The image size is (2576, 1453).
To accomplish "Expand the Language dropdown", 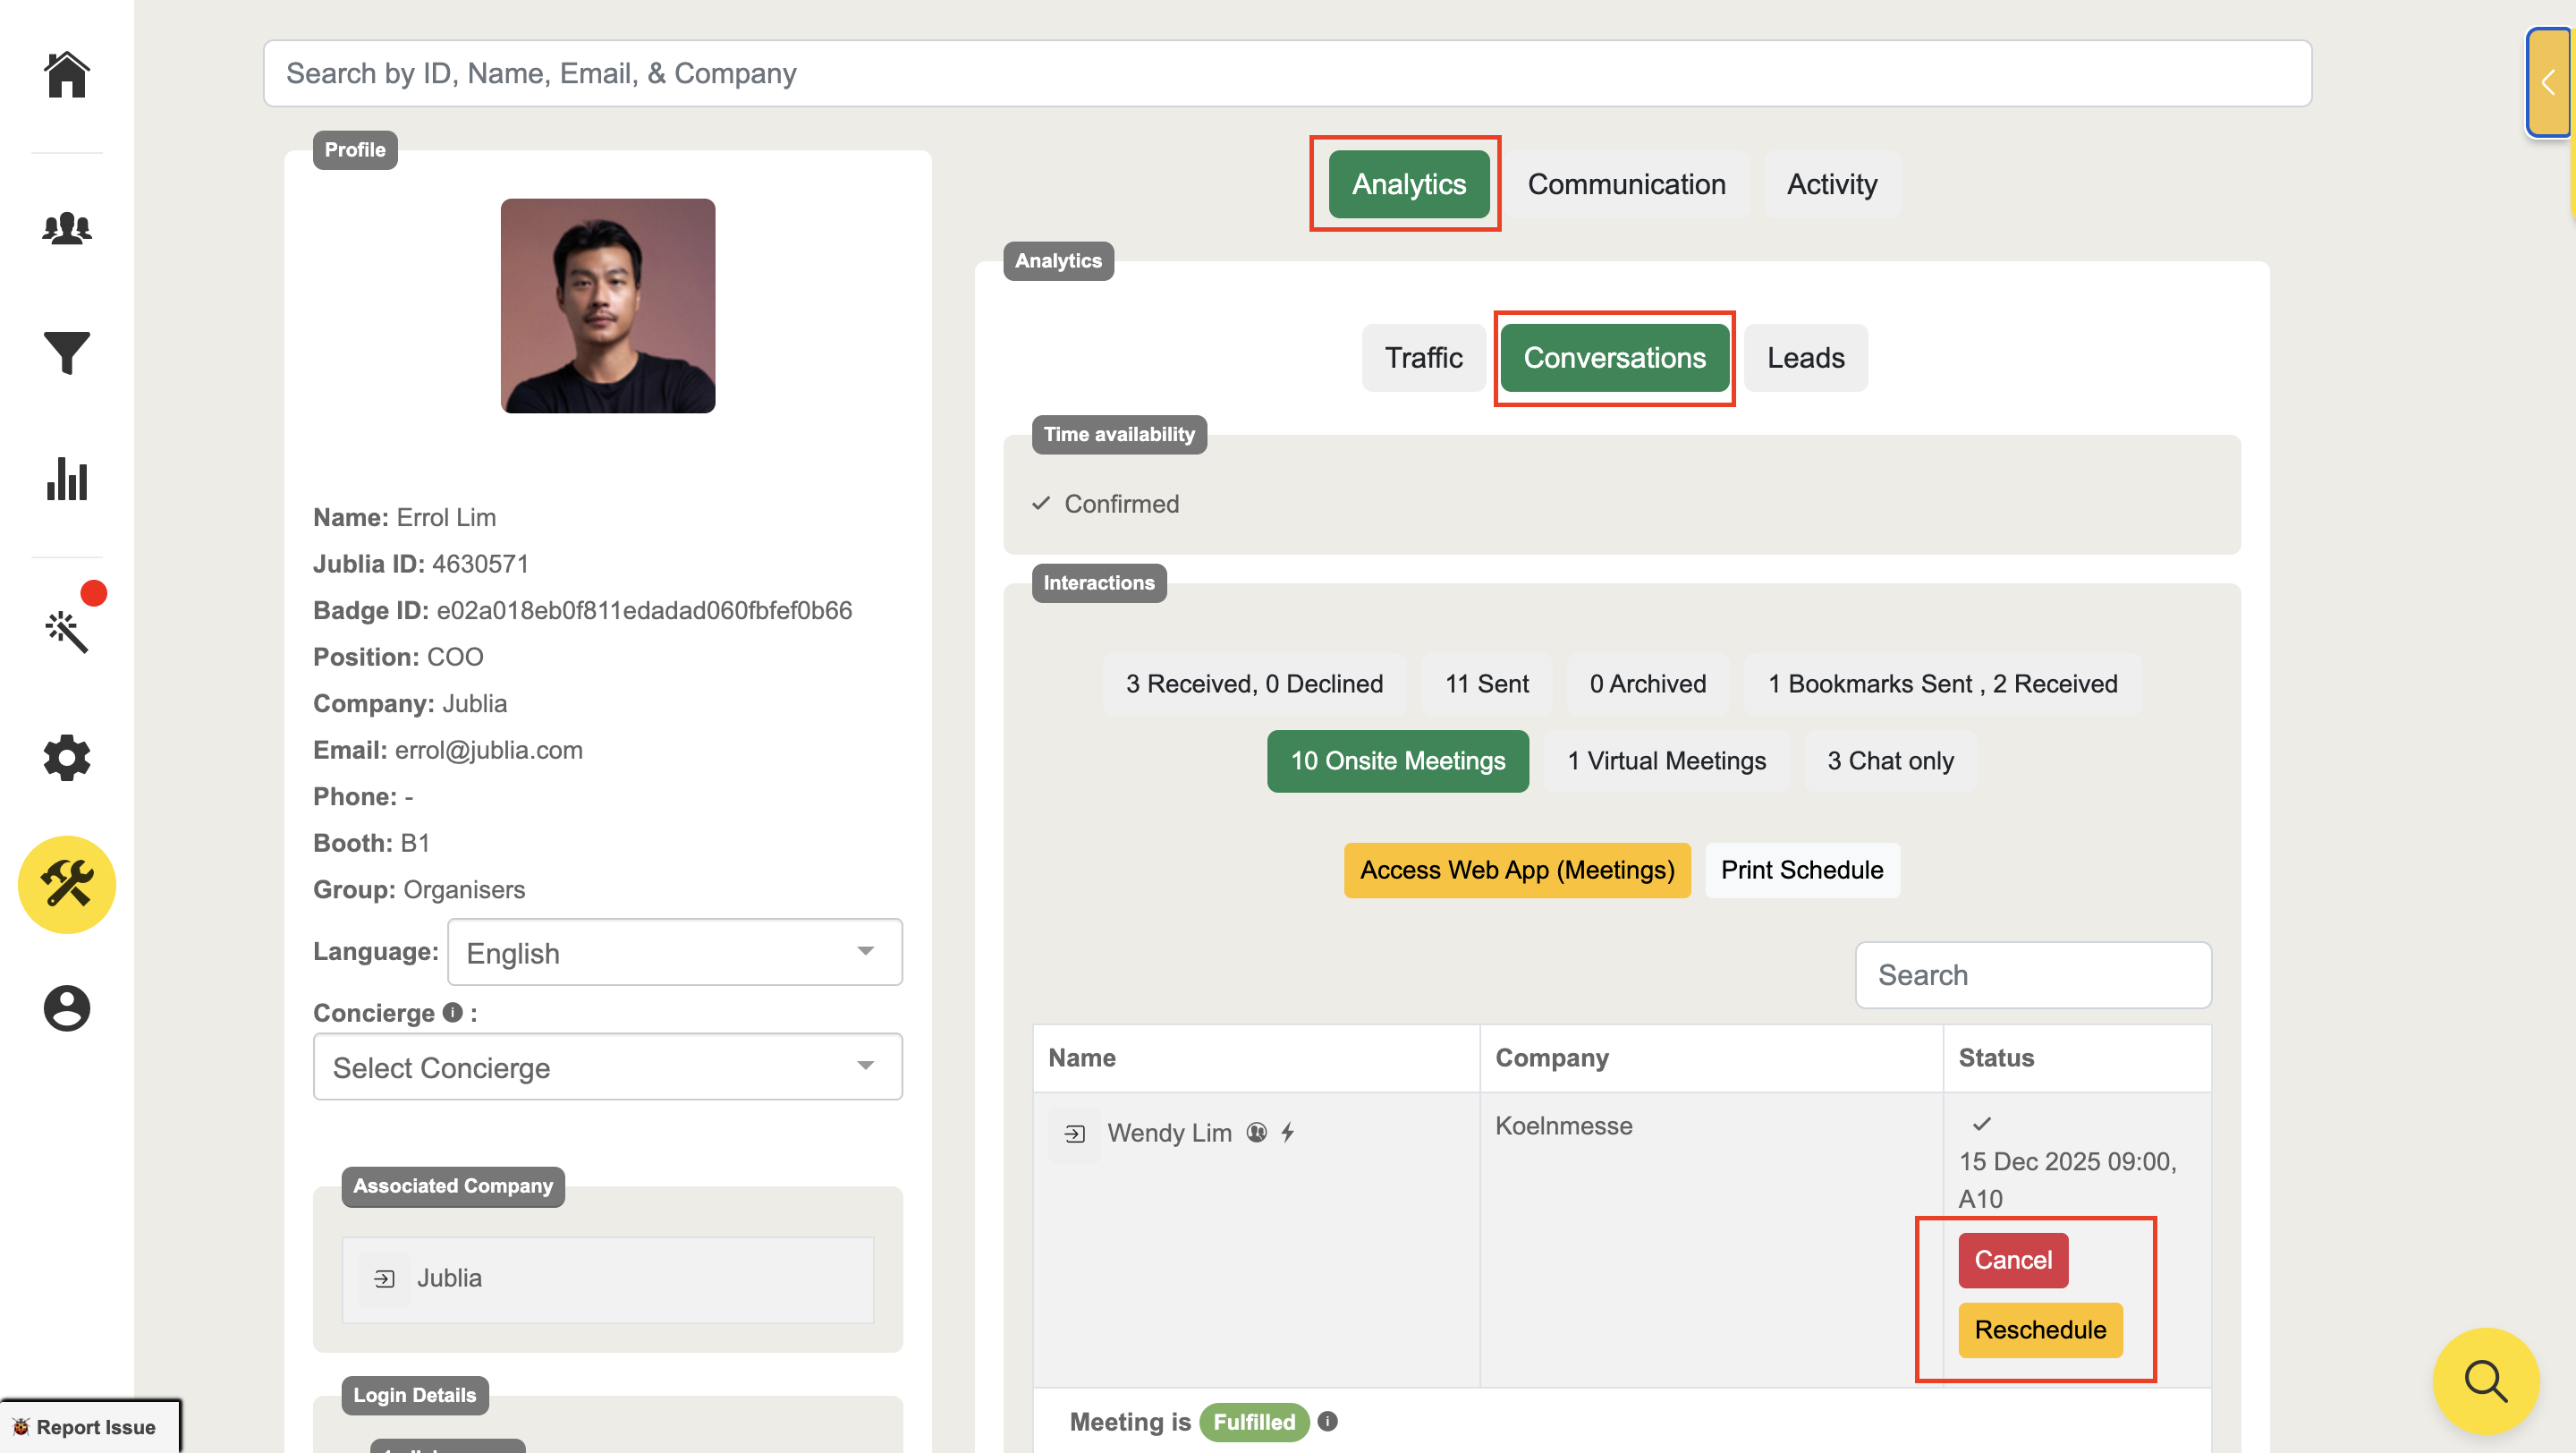I will point(675,952).
